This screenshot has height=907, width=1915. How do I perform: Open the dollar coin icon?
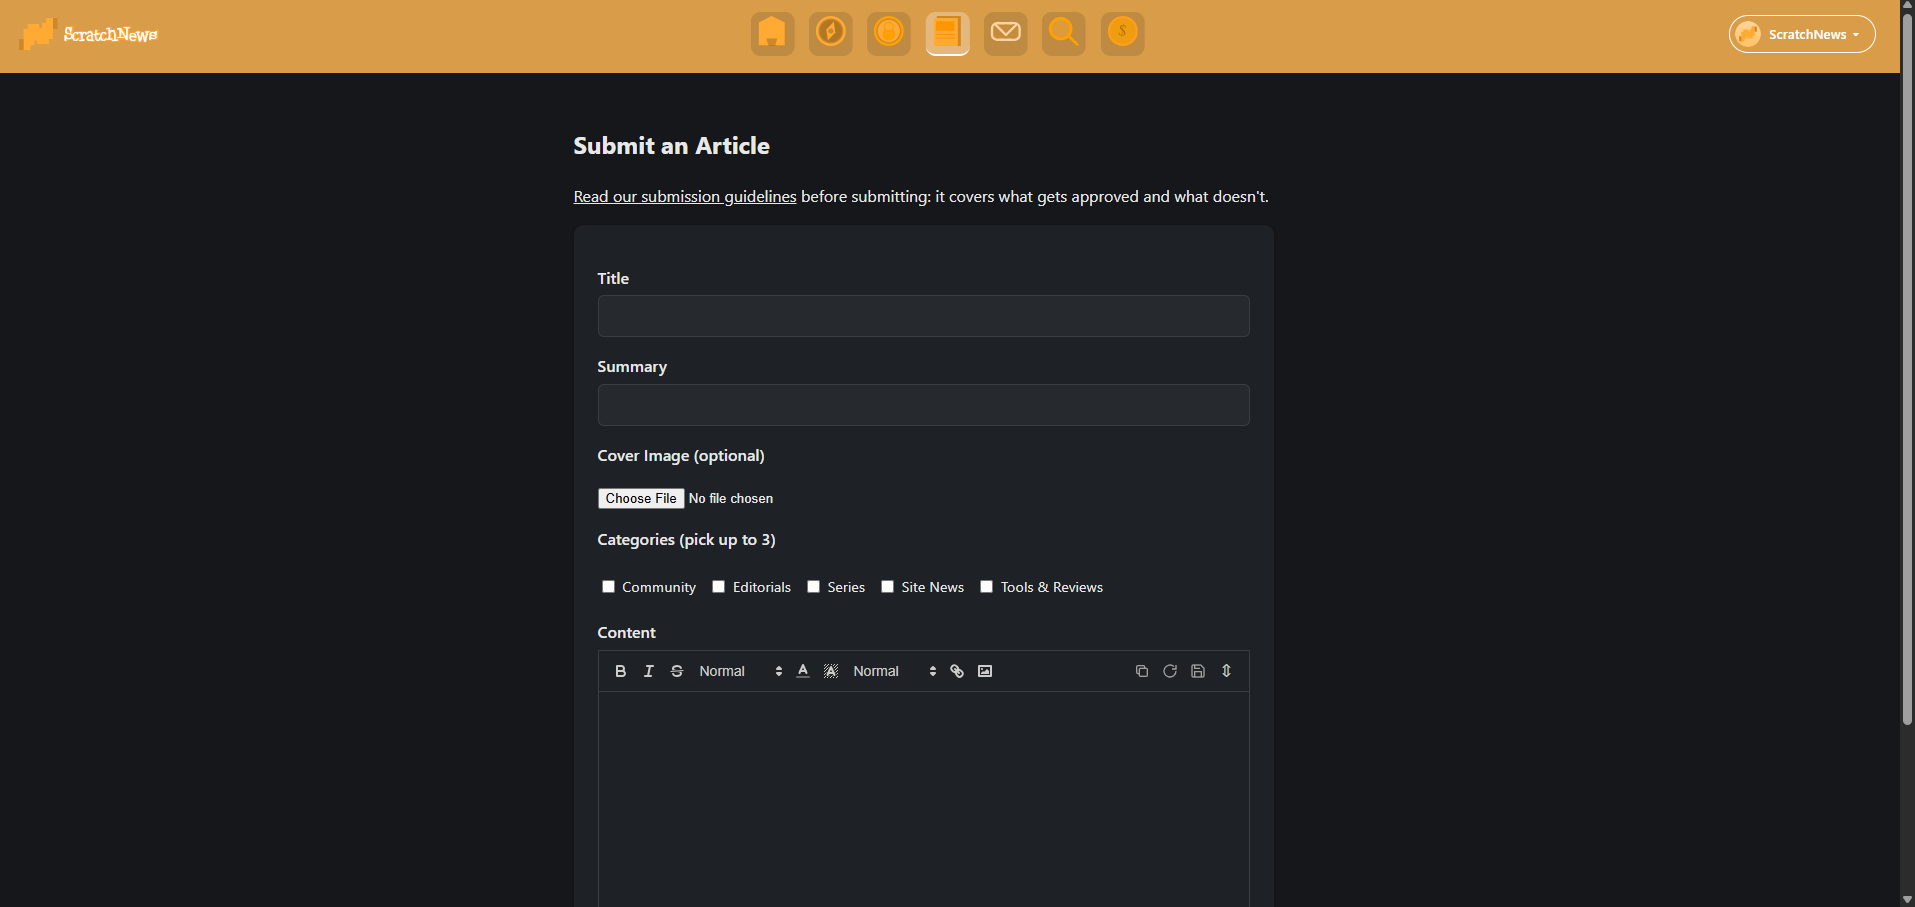click(x=1122, y=34)
